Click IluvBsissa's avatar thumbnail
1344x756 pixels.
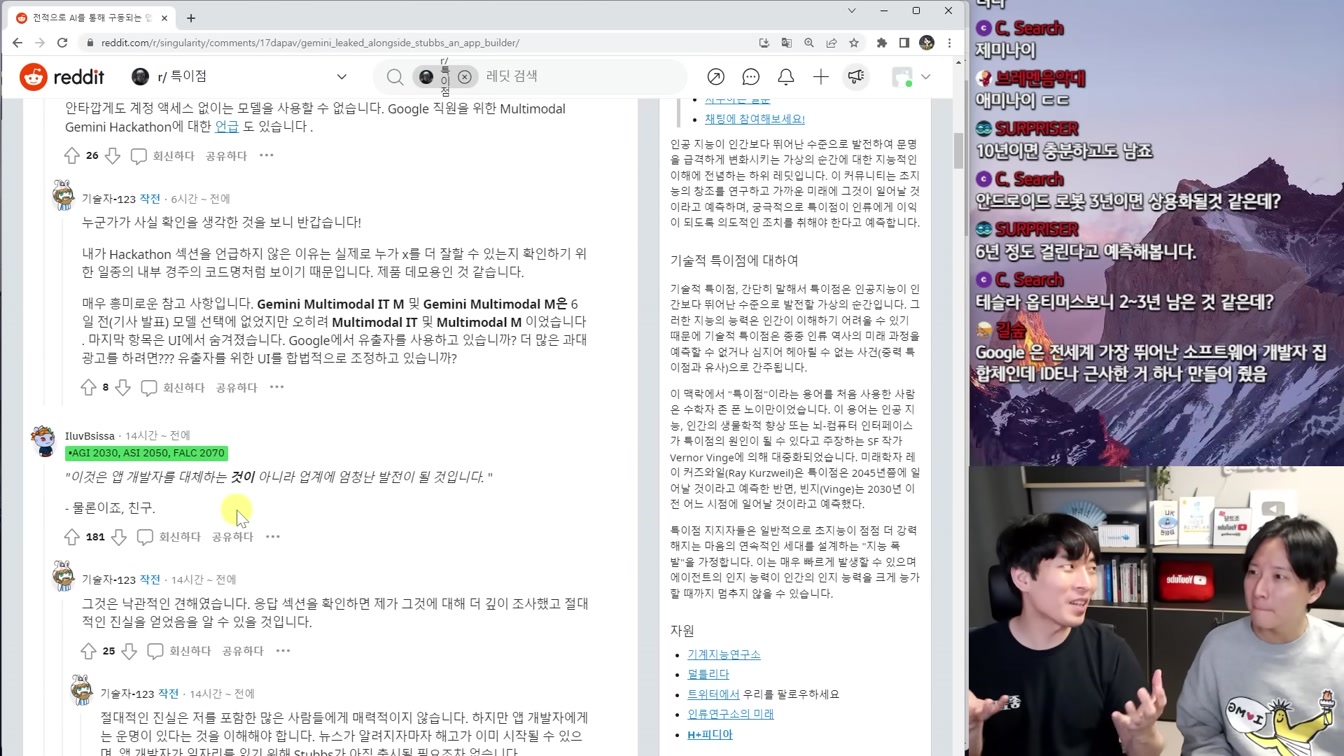[44, 440]
